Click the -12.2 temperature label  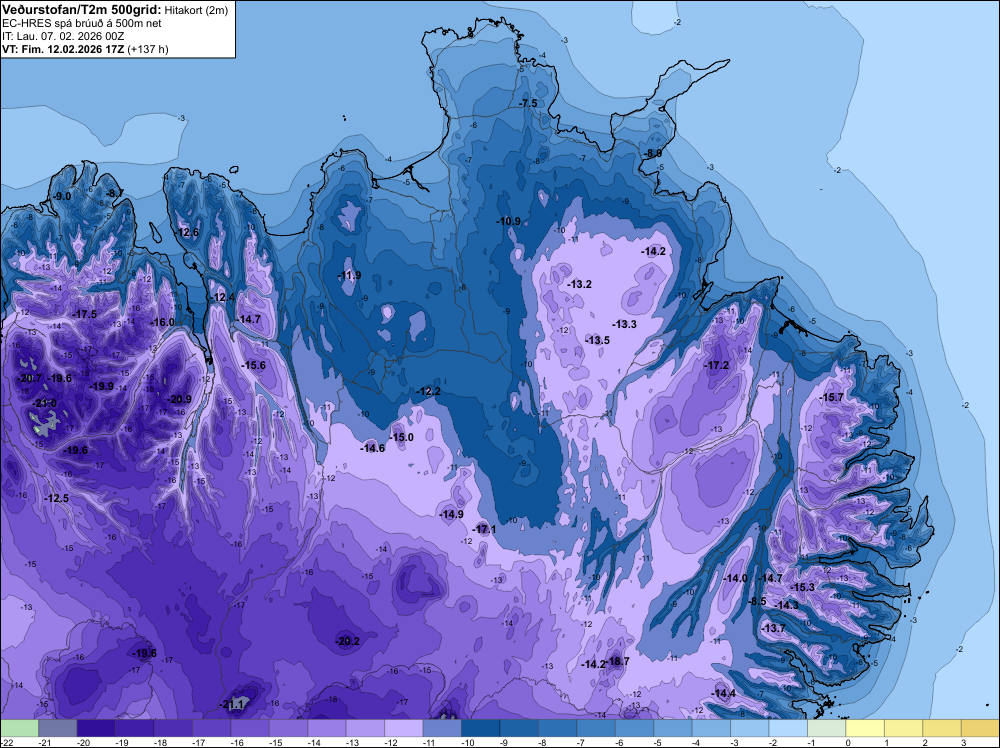pyautogui.click(x=428, y=392)
